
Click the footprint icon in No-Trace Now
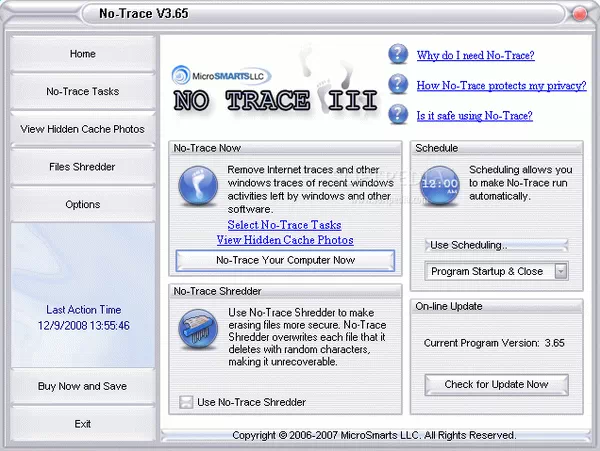198,187
